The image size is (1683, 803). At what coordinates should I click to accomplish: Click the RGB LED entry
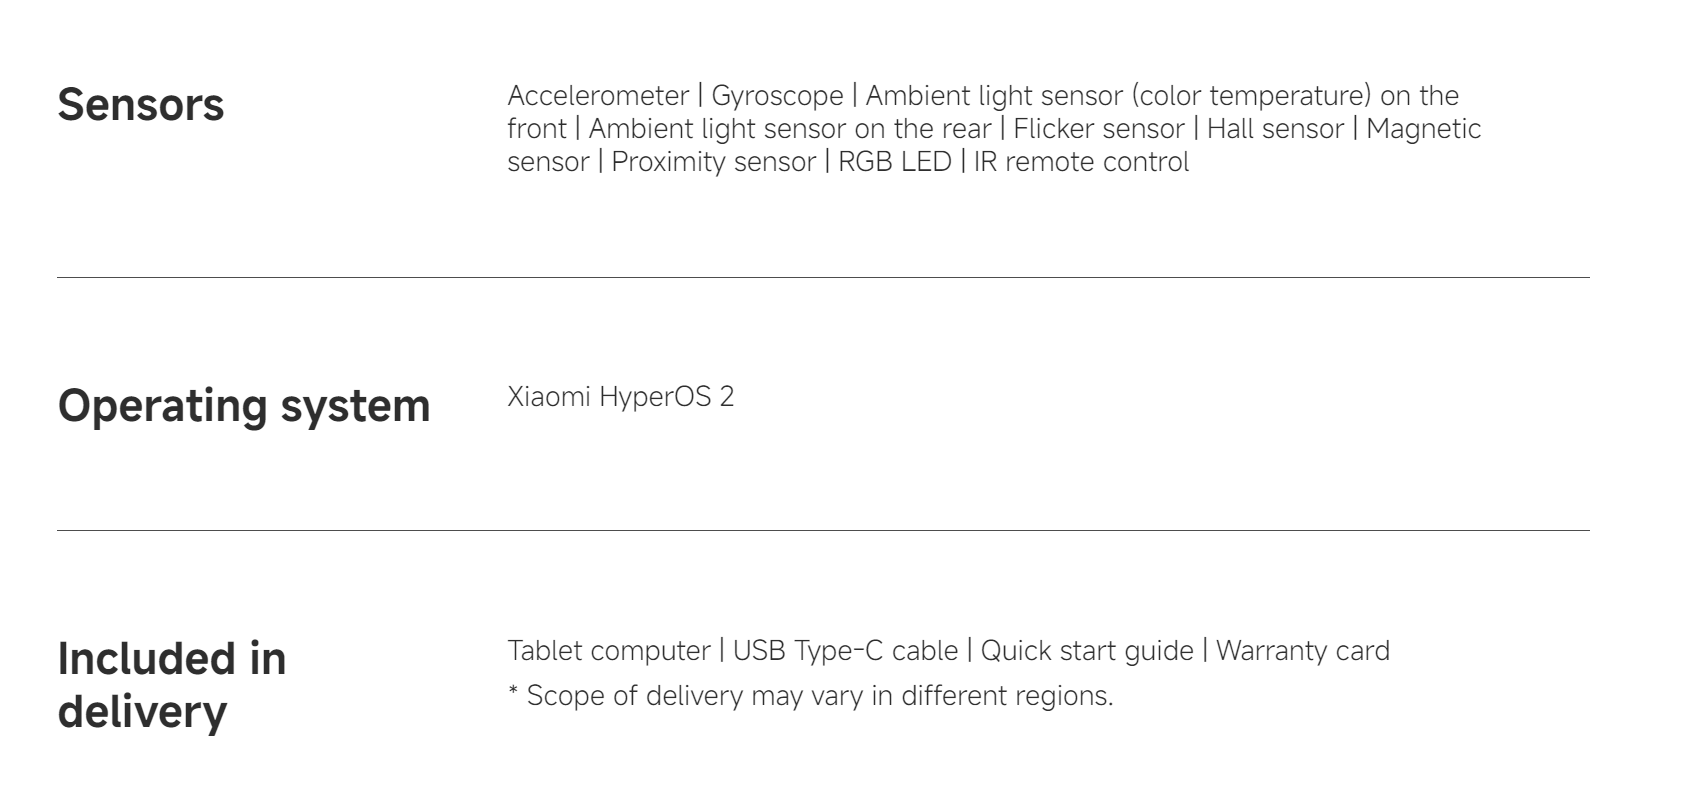pyautogui.click(x=894, y=162)
